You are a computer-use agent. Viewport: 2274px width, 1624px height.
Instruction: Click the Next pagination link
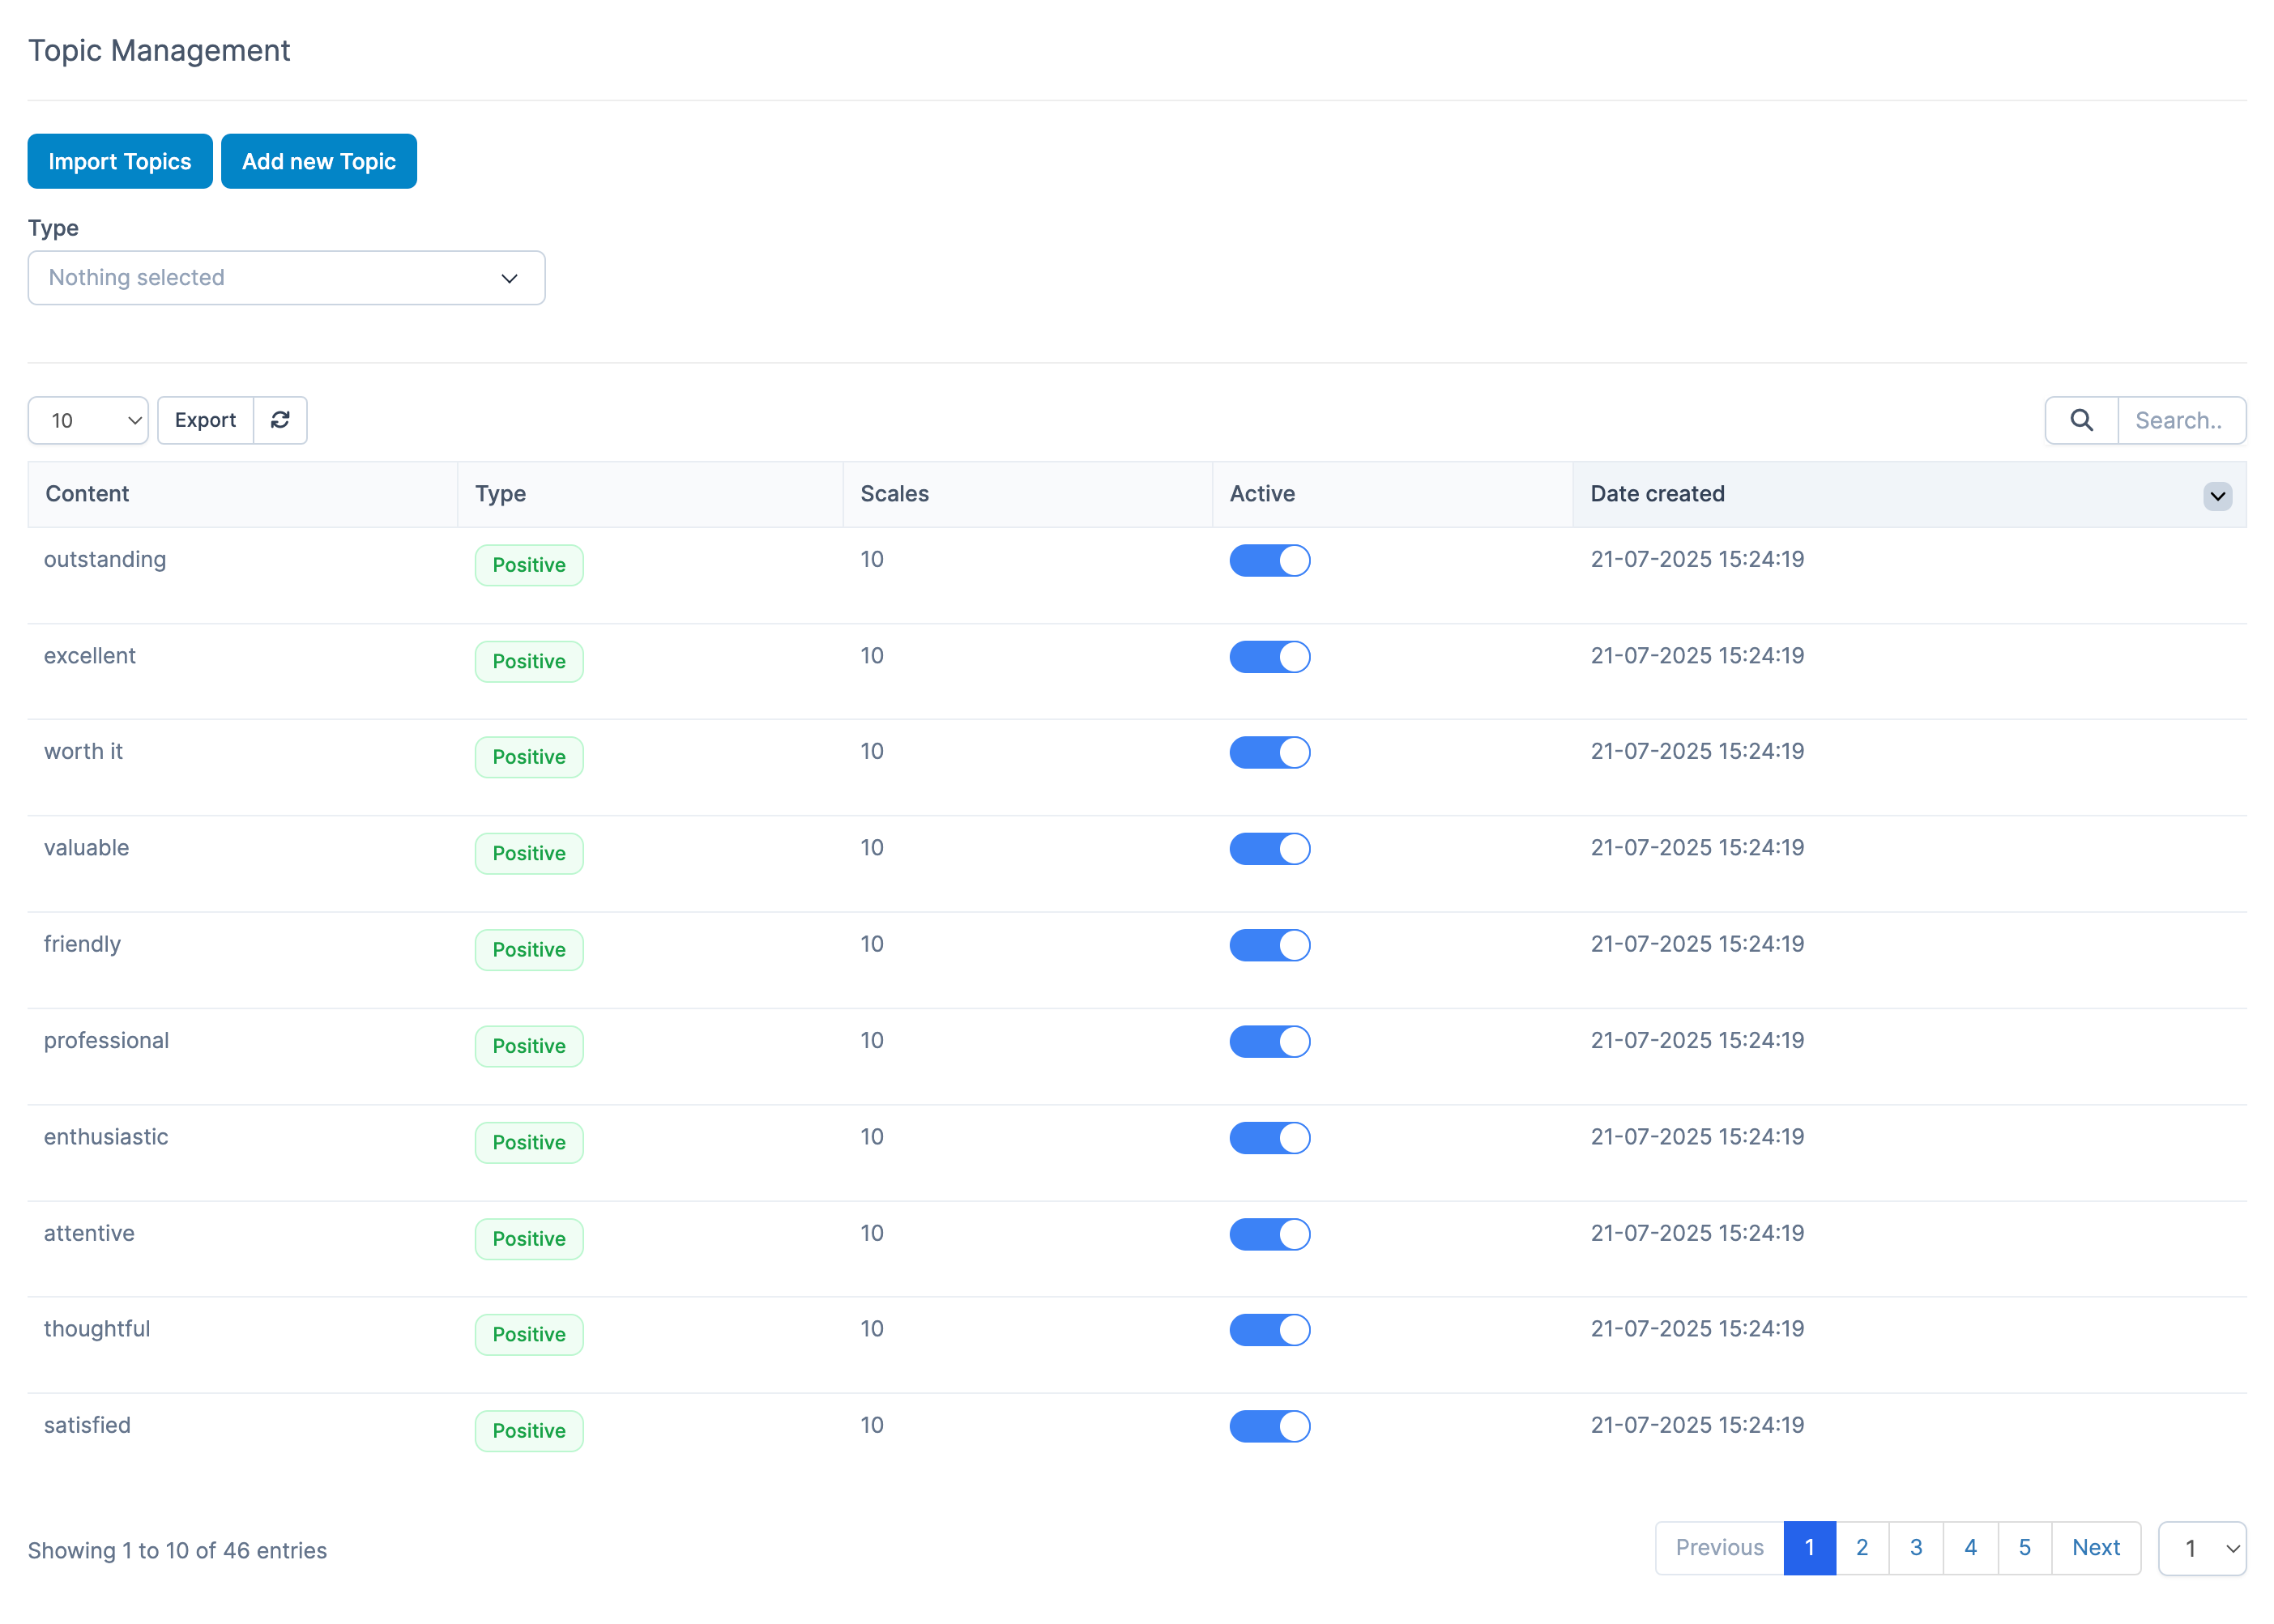tap(2095, 1547)
